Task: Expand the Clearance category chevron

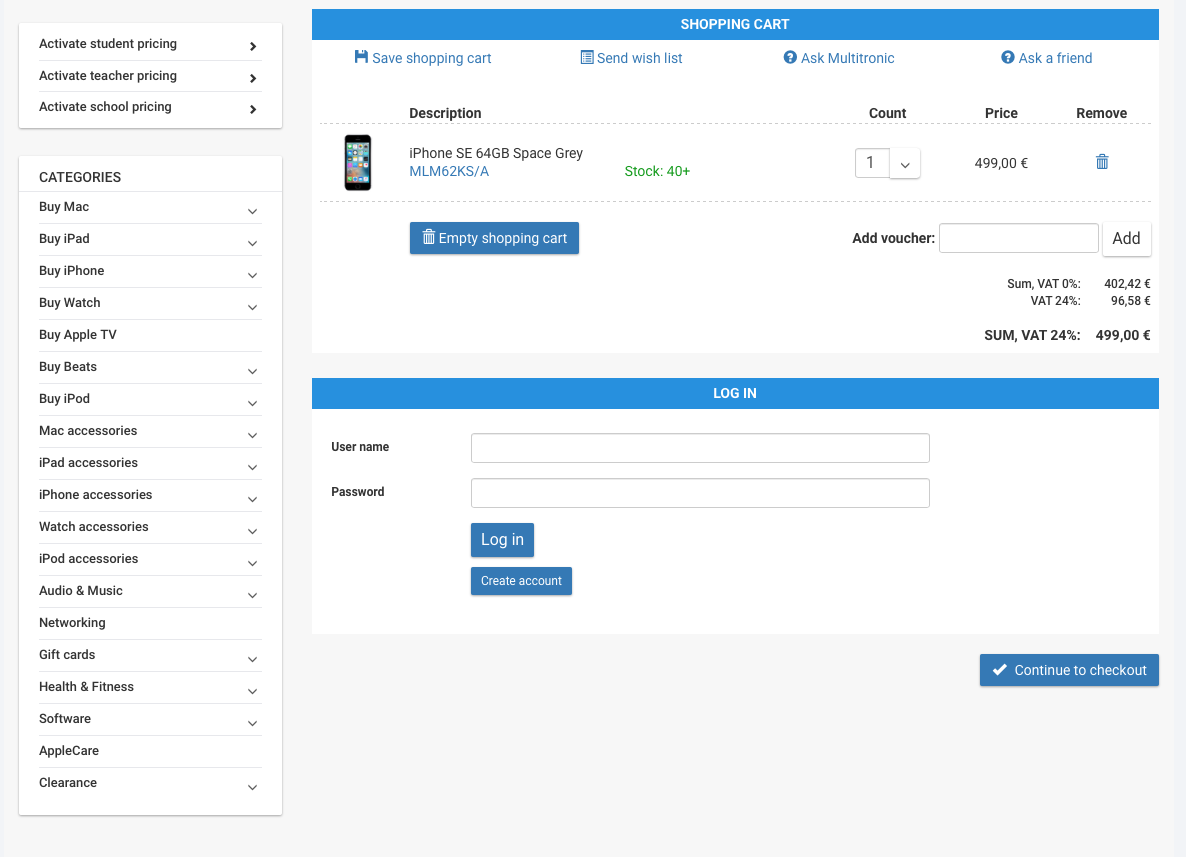Action: pos(253,787)
